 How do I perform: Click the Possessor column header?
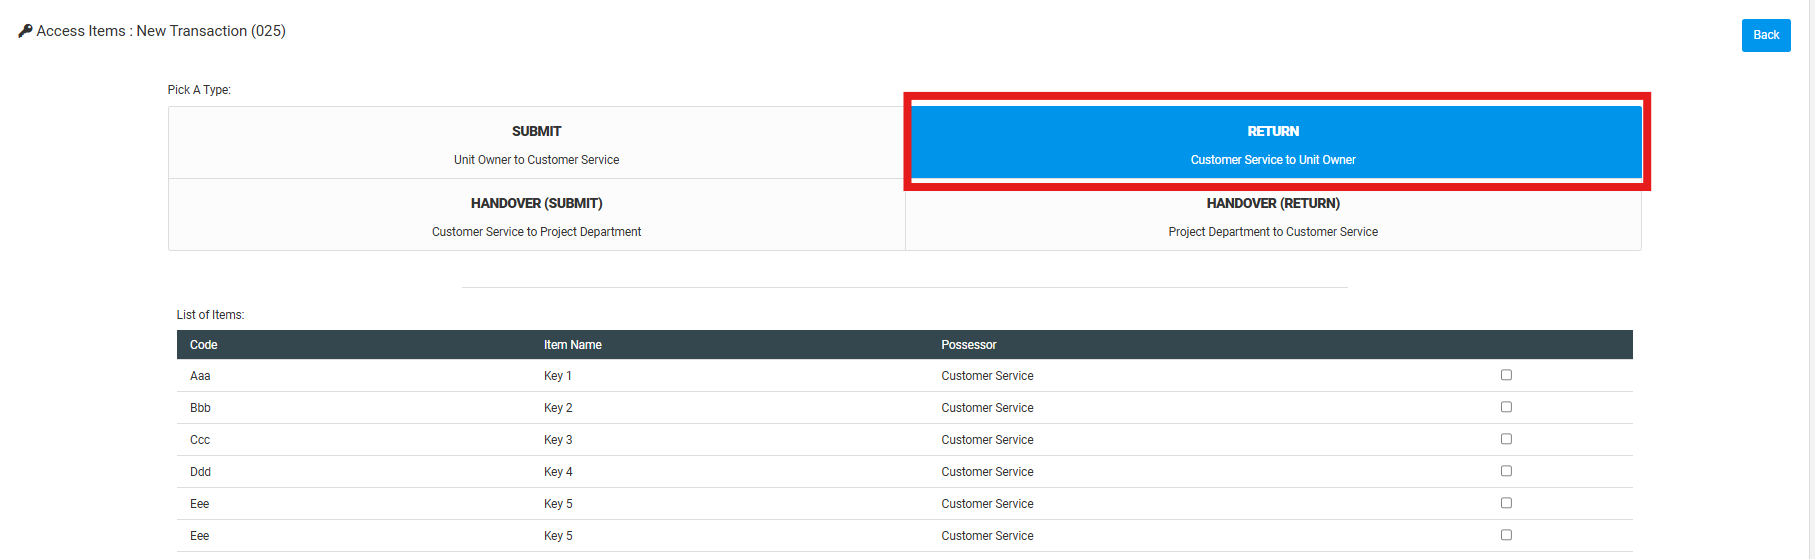969,345
